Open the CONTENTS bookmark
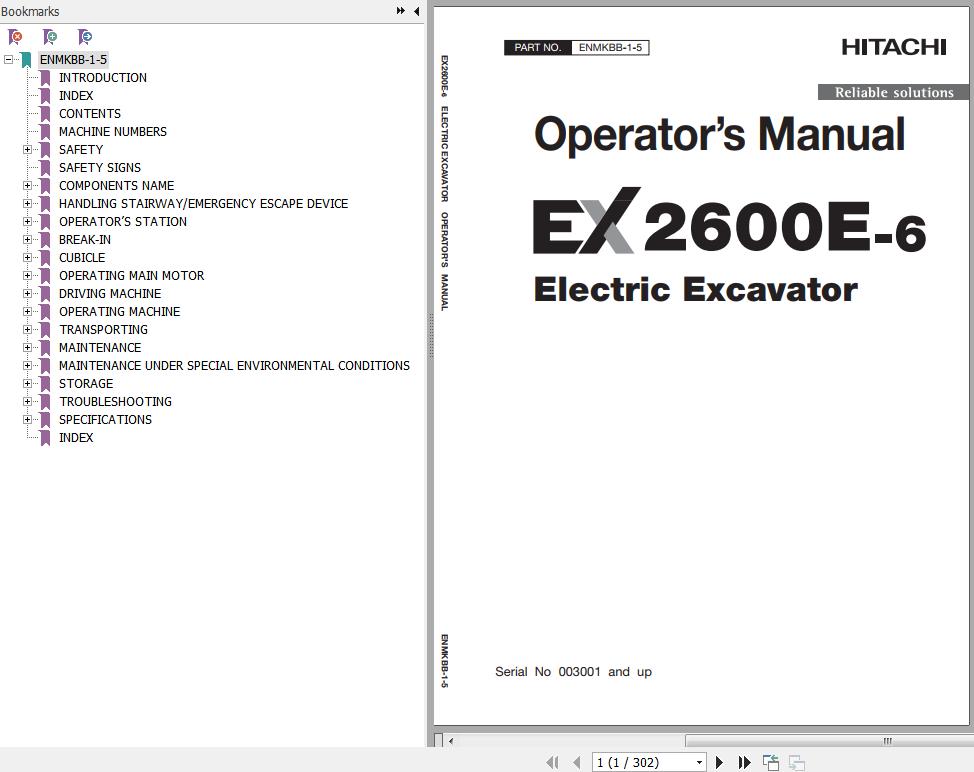Image resolution: width=974 pixels, height=772 pixels. pos(90,114)
